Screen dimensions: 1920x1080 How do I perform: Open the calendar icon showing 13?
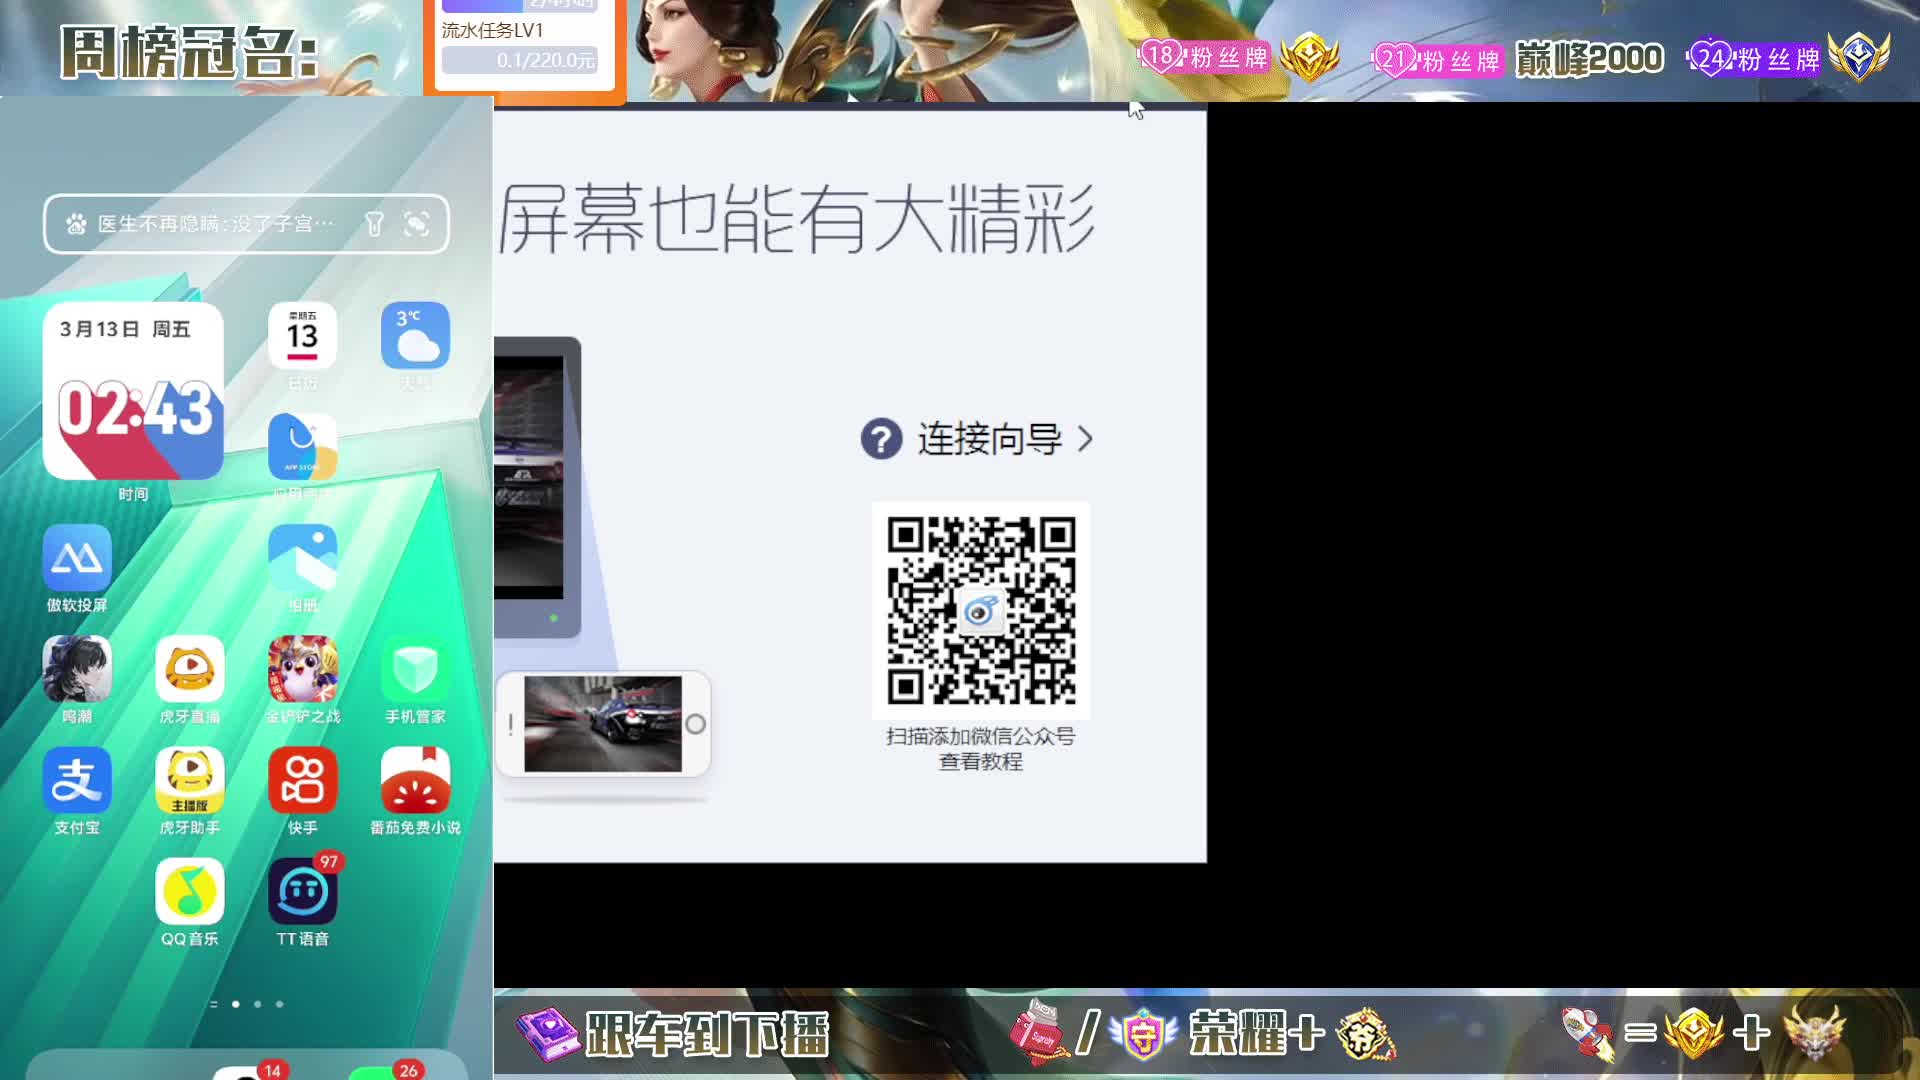coord(302,336)
